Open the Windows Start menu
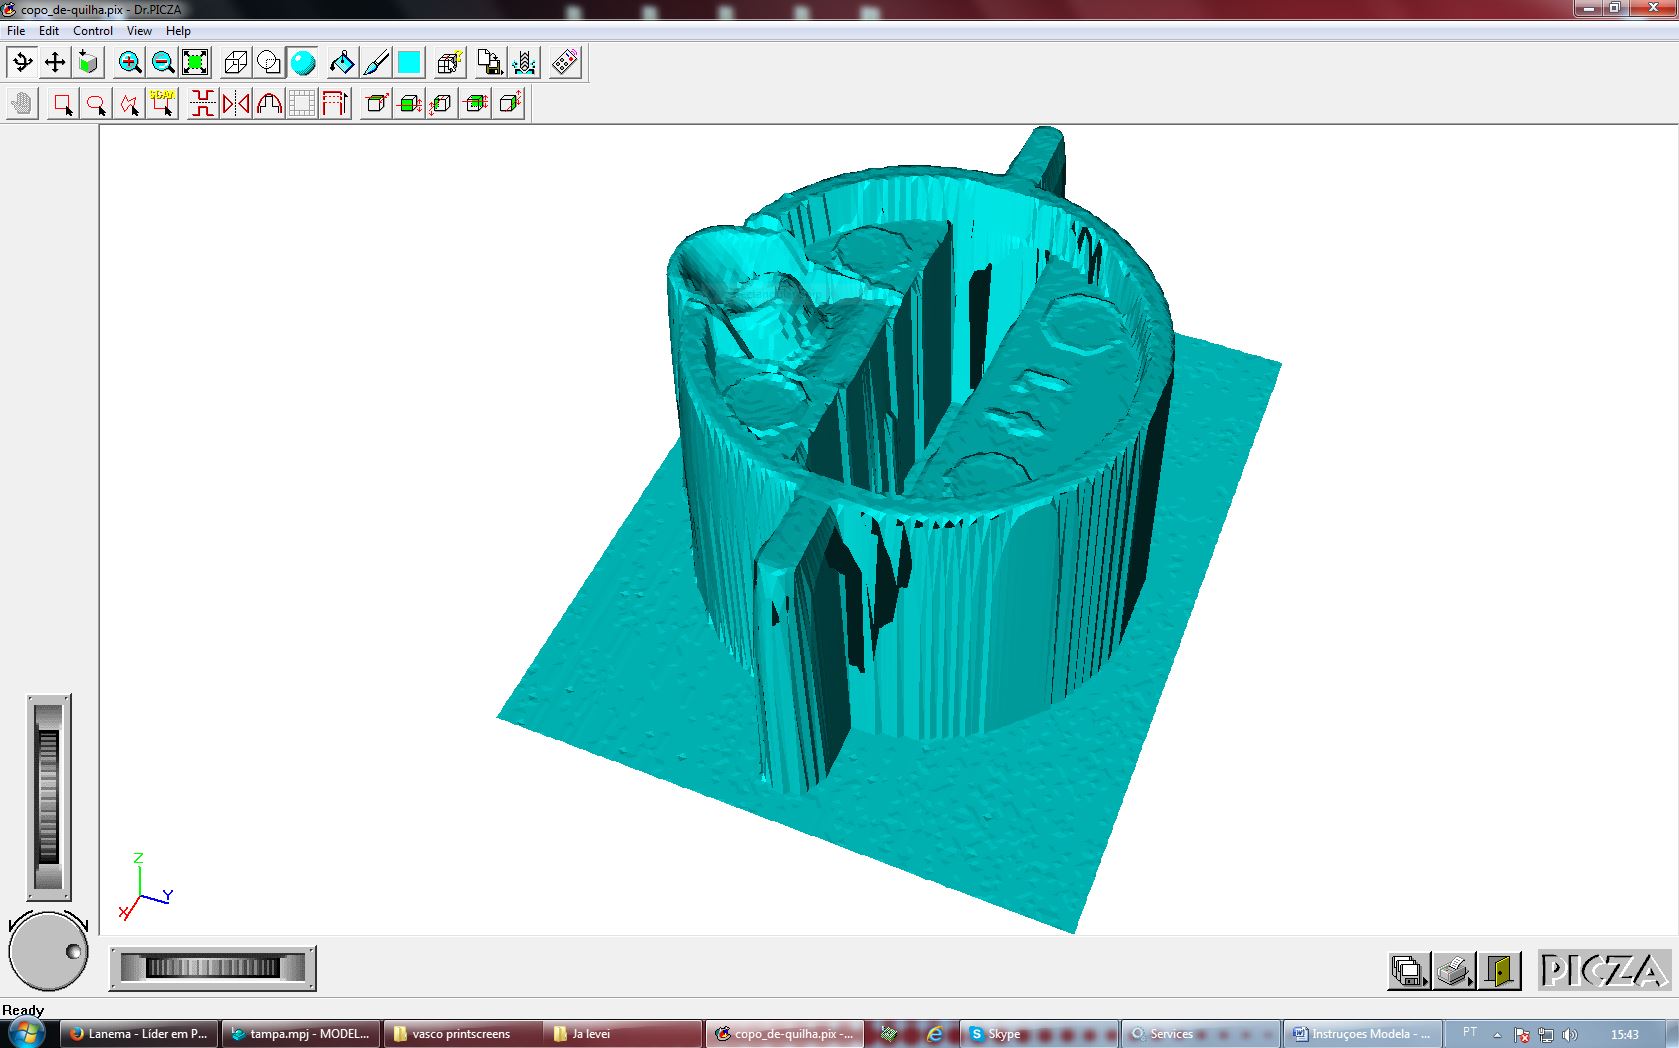Viewport: 1679px width, 1048px height. [26, 1033]
